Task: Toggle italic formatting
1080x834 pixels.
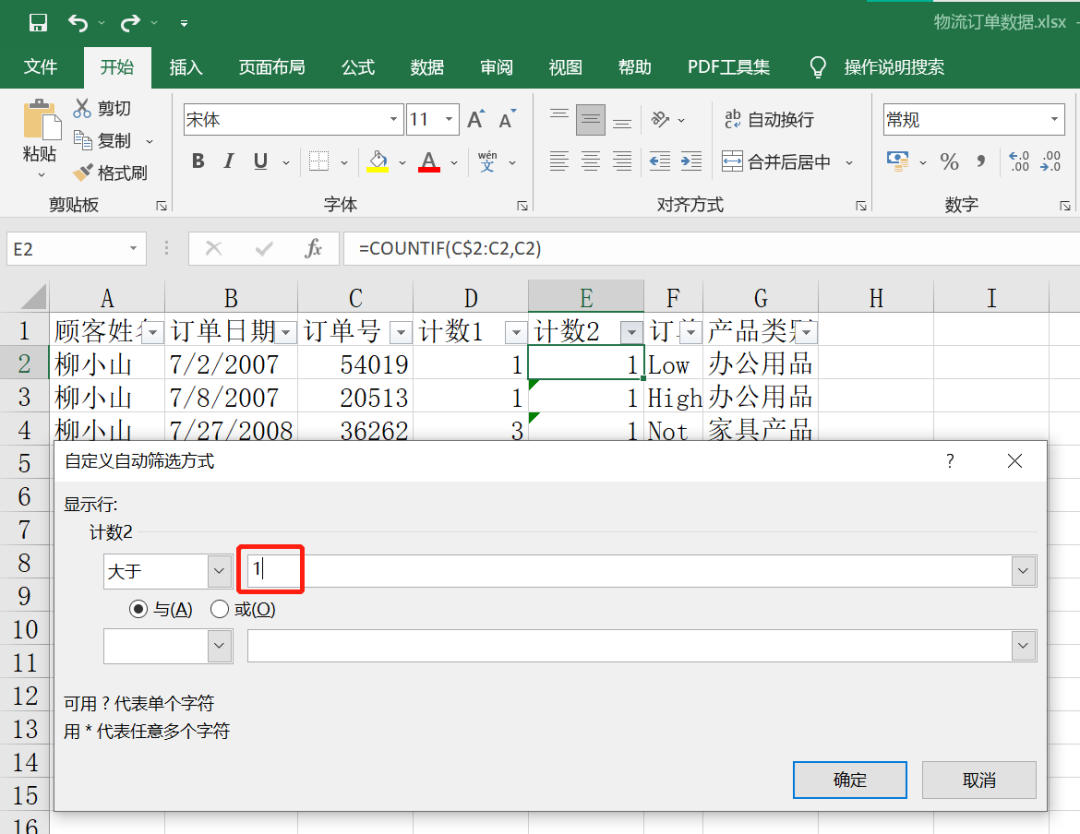Action: click(229, 161)
